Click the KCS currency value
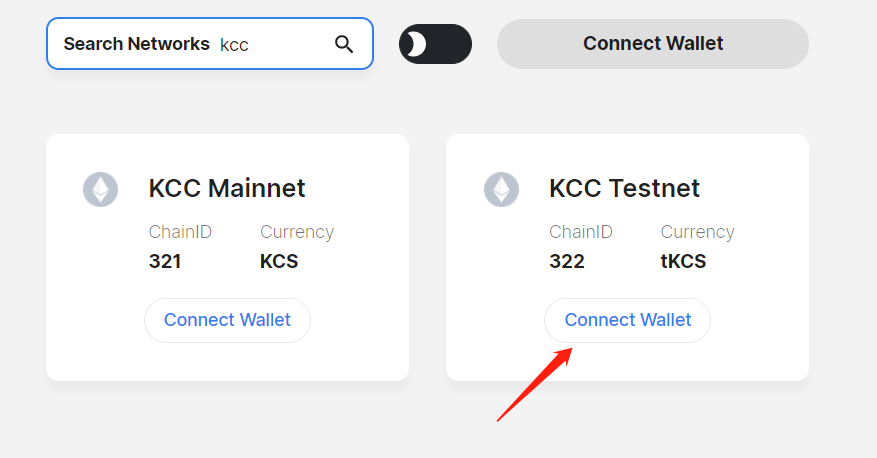Image resolution: width=877 pixels, height=458 pixels. pyautogui.click(x=279, y=262)
